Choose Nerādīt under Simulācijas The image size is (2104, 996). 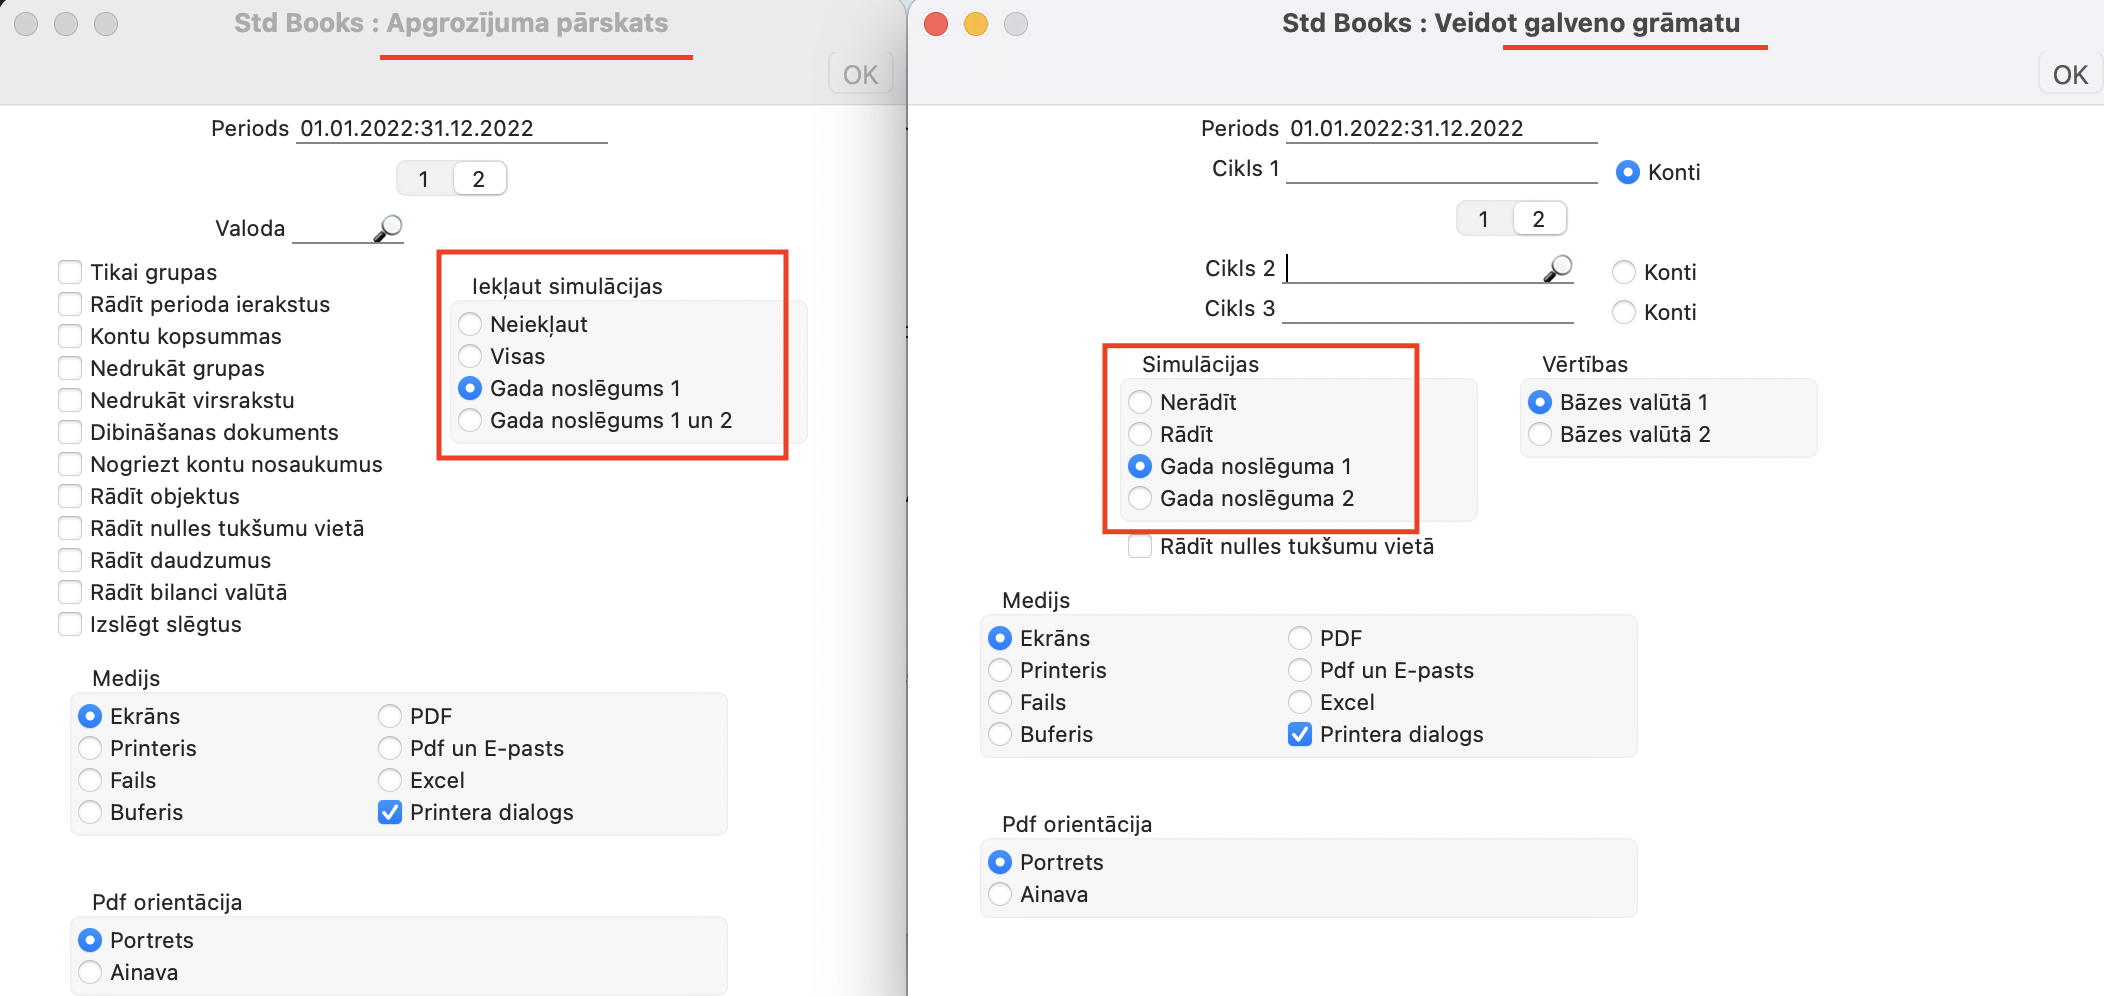coord(1140,402)
